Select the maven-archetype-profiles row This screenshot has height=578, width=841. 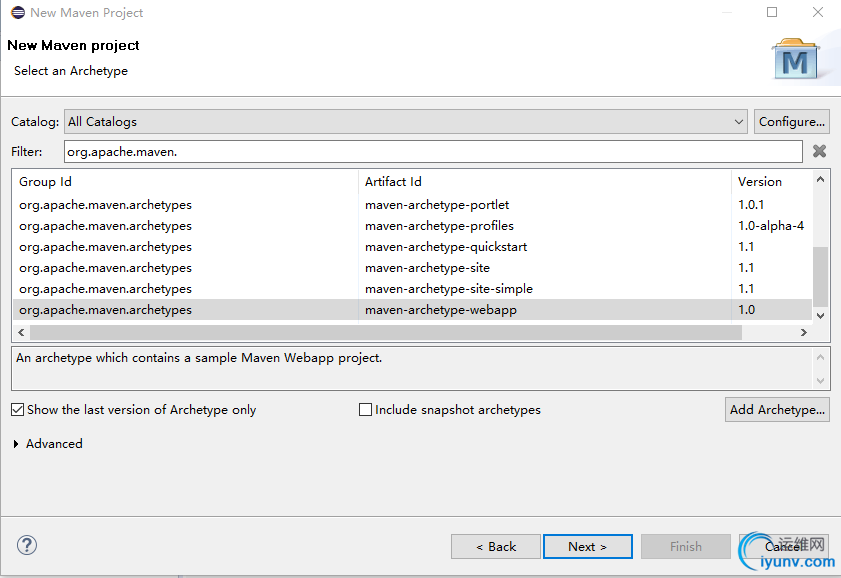412,226
